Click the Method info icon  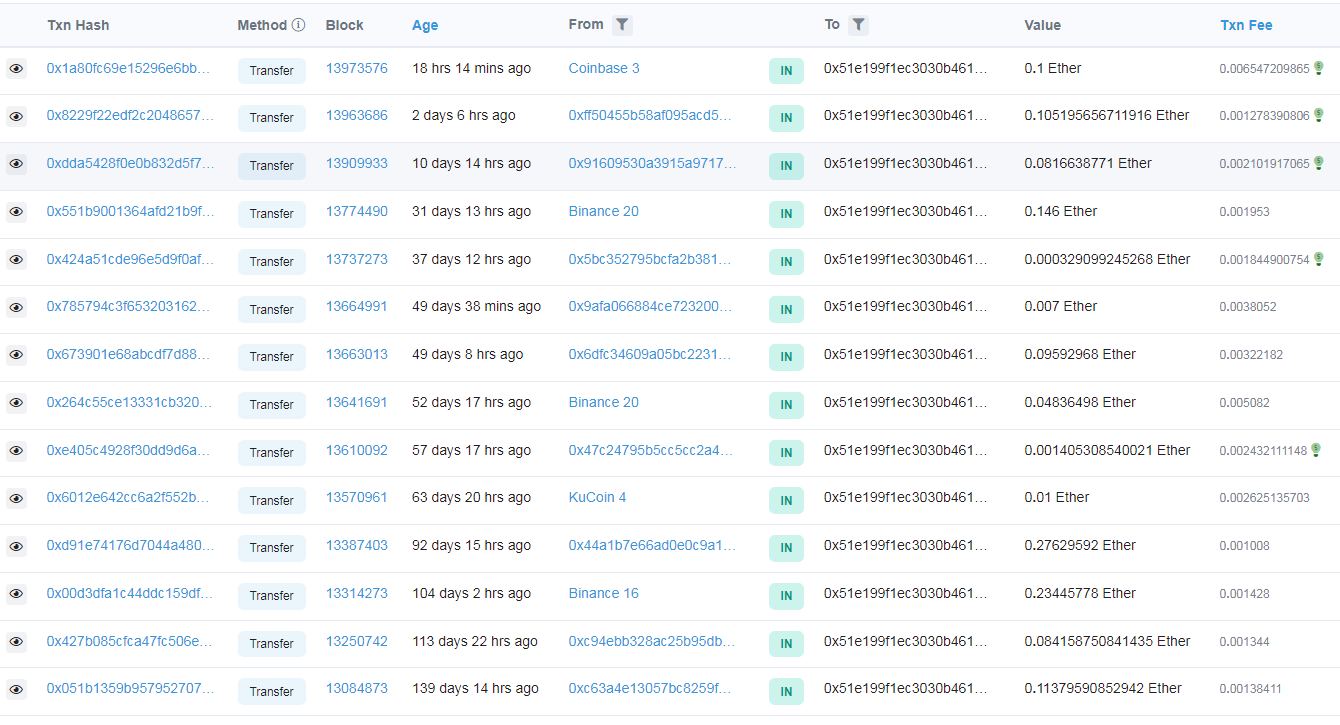pos(298,25)
